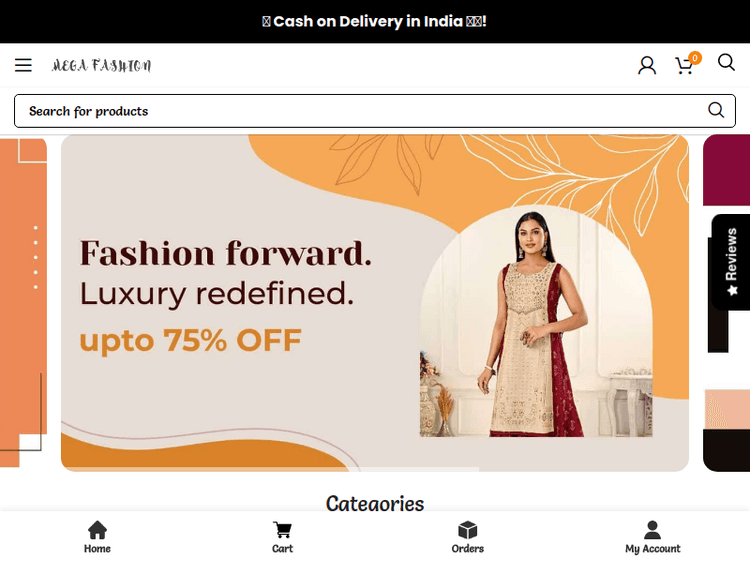Open the Reviews side tab
750x563 pixels.
point(731,262)
